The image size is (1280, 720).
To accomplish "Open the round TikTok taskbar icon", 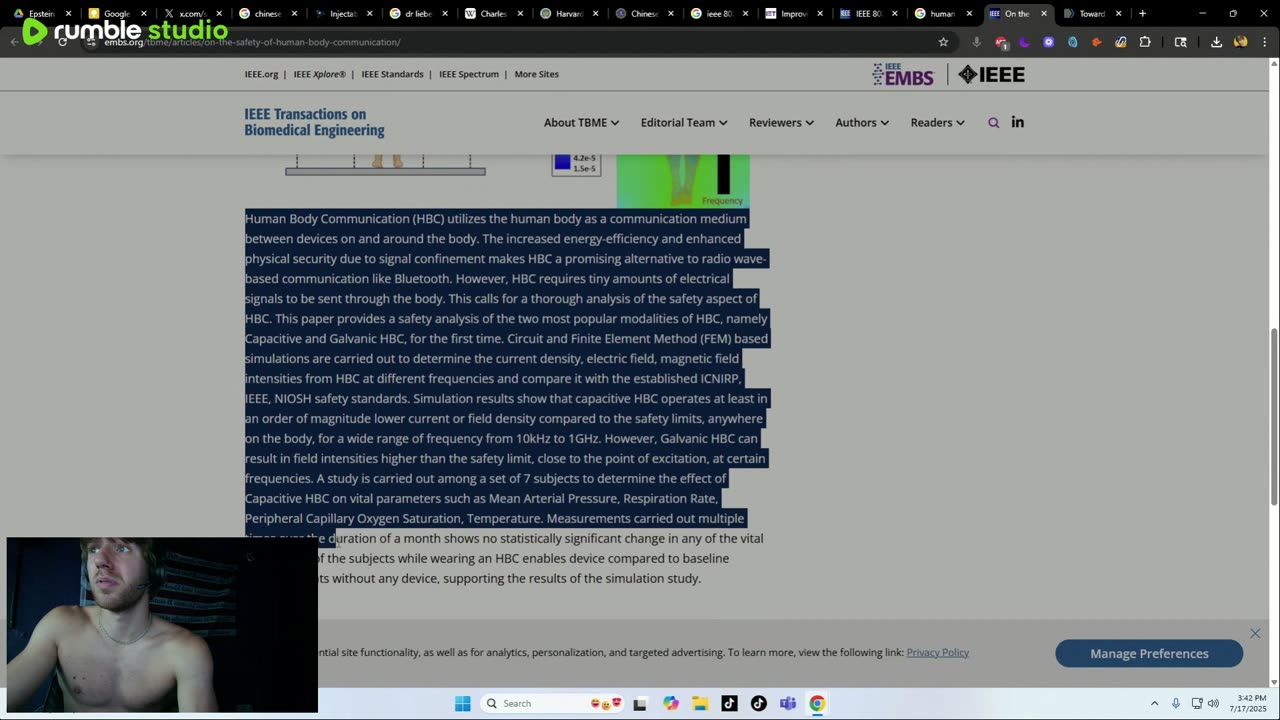I will [x=758, y=703].
